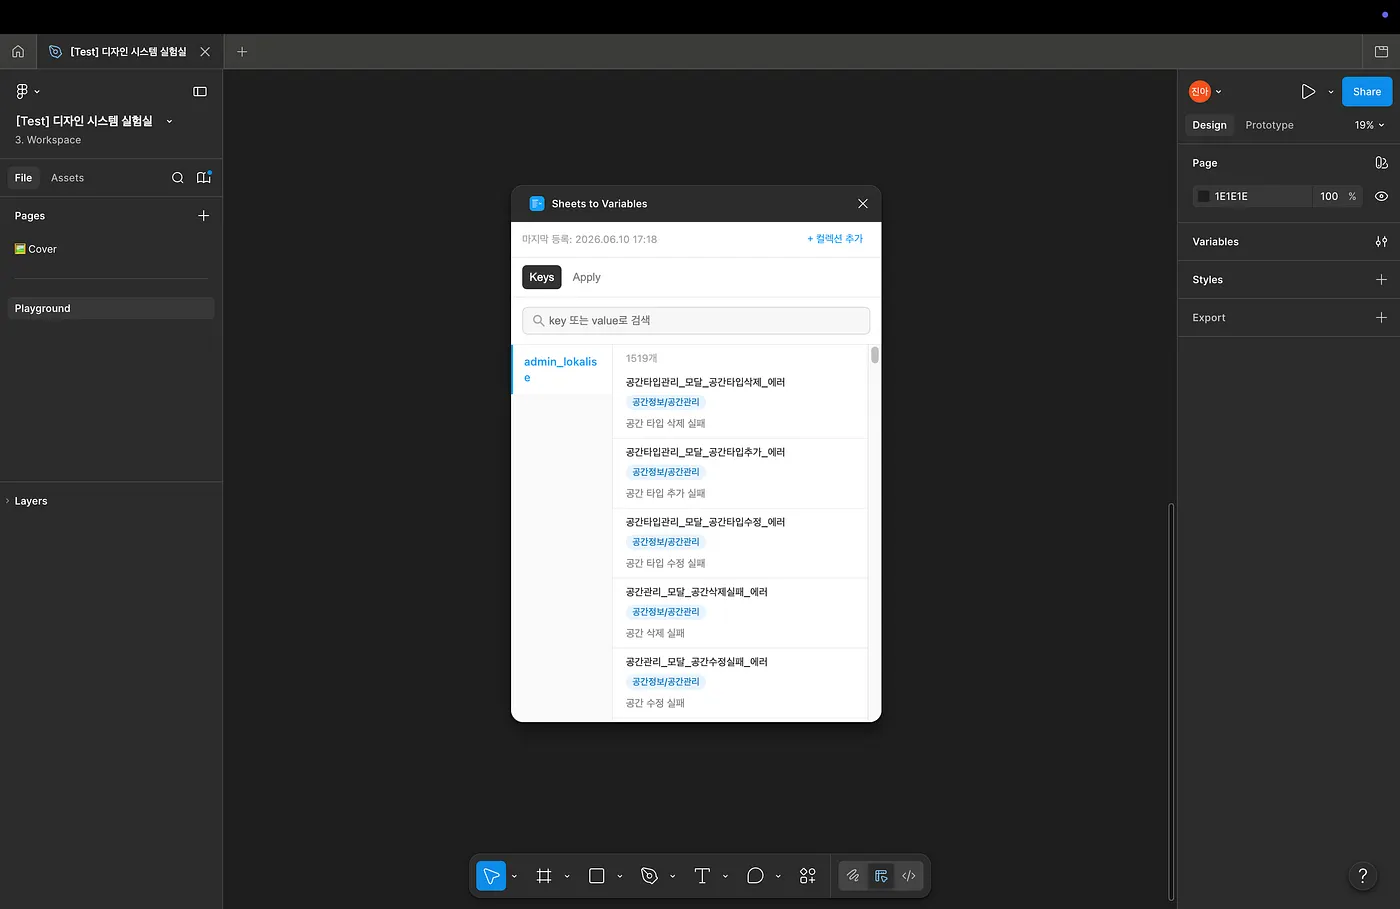The height and width of the screenshot is (909, 1400).
Task: Select the Comment tool
Action: pos(755,876)
